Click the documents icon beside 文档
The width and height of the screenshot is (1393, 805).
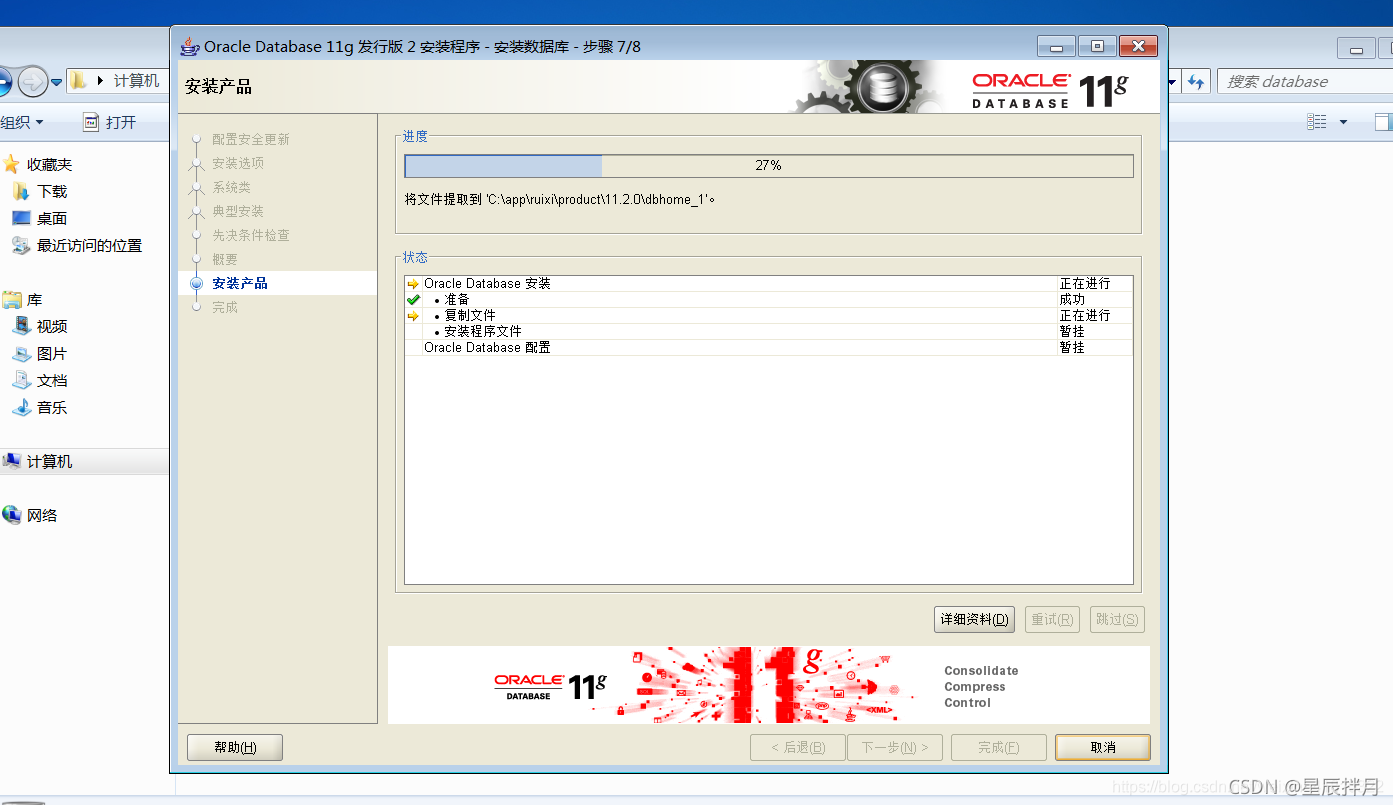[21, 380]
